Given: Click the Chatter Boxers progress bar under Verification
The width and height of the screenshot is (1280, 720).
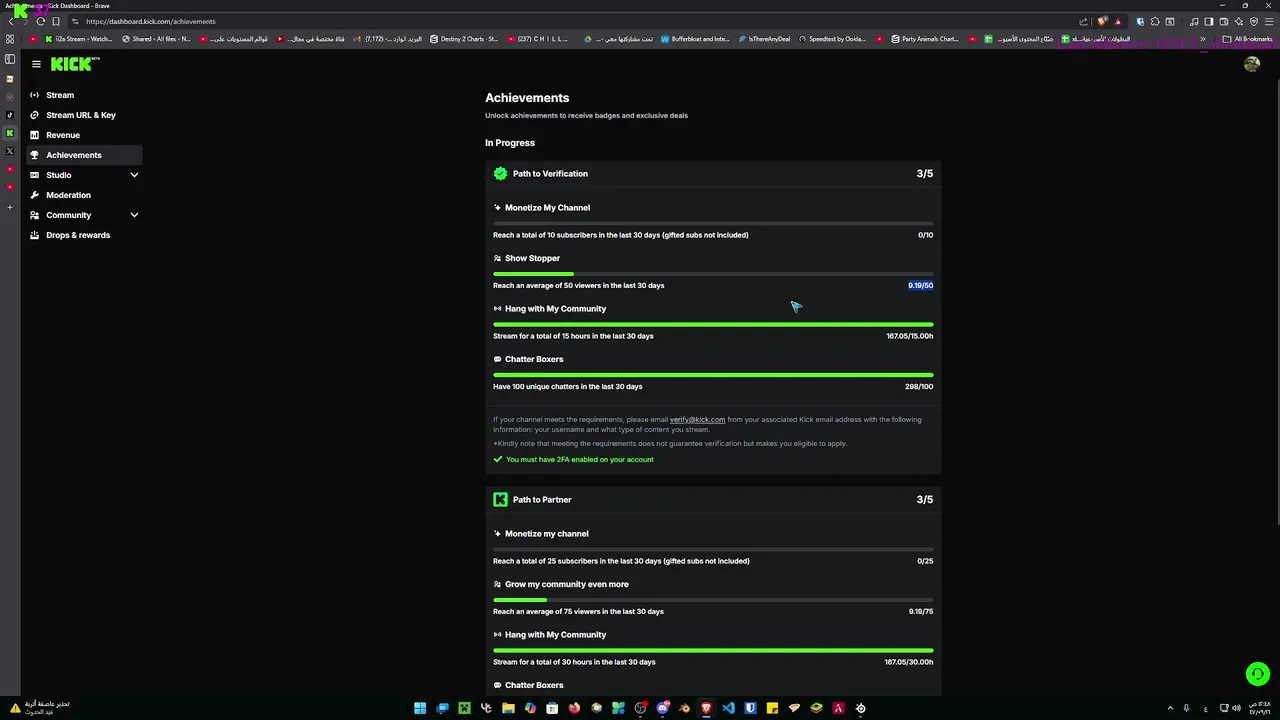Looking at the screenshot, I should pos(713,375).
